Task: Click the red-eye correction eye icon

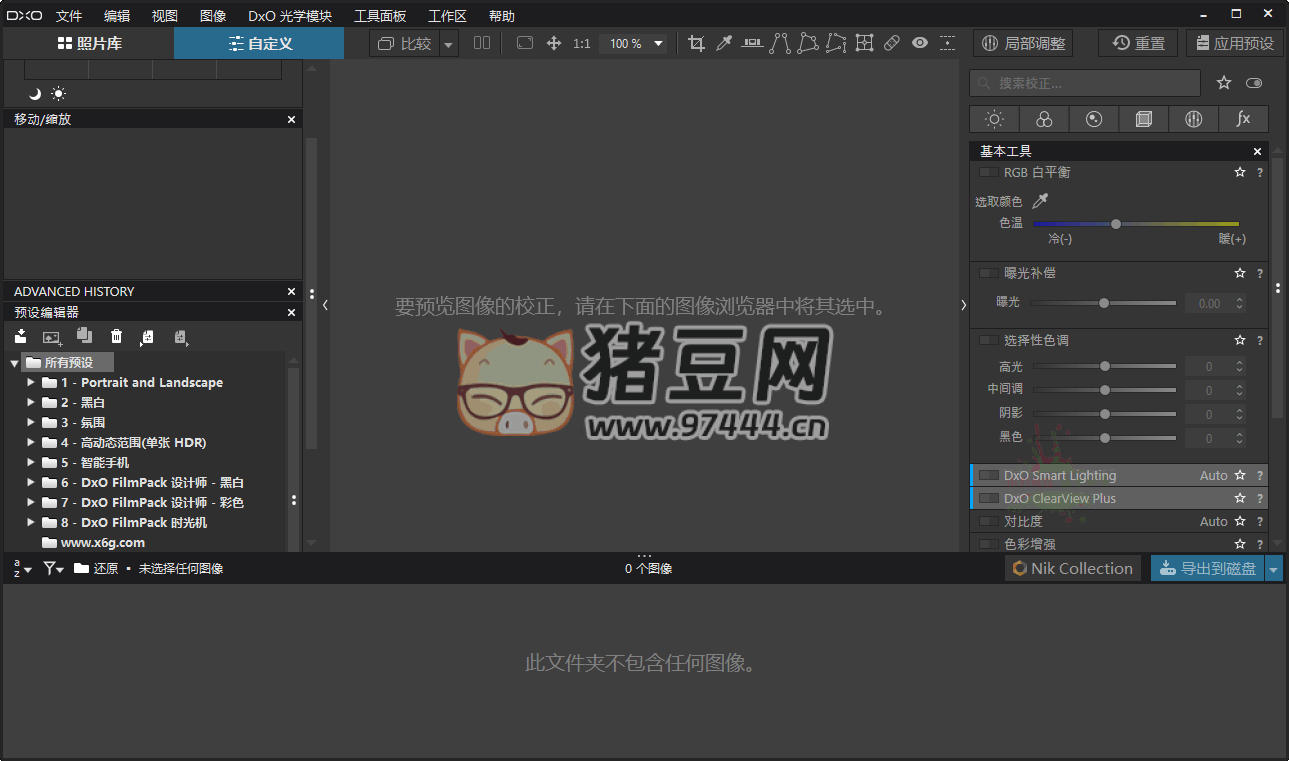Action: (x=920, y=43)
